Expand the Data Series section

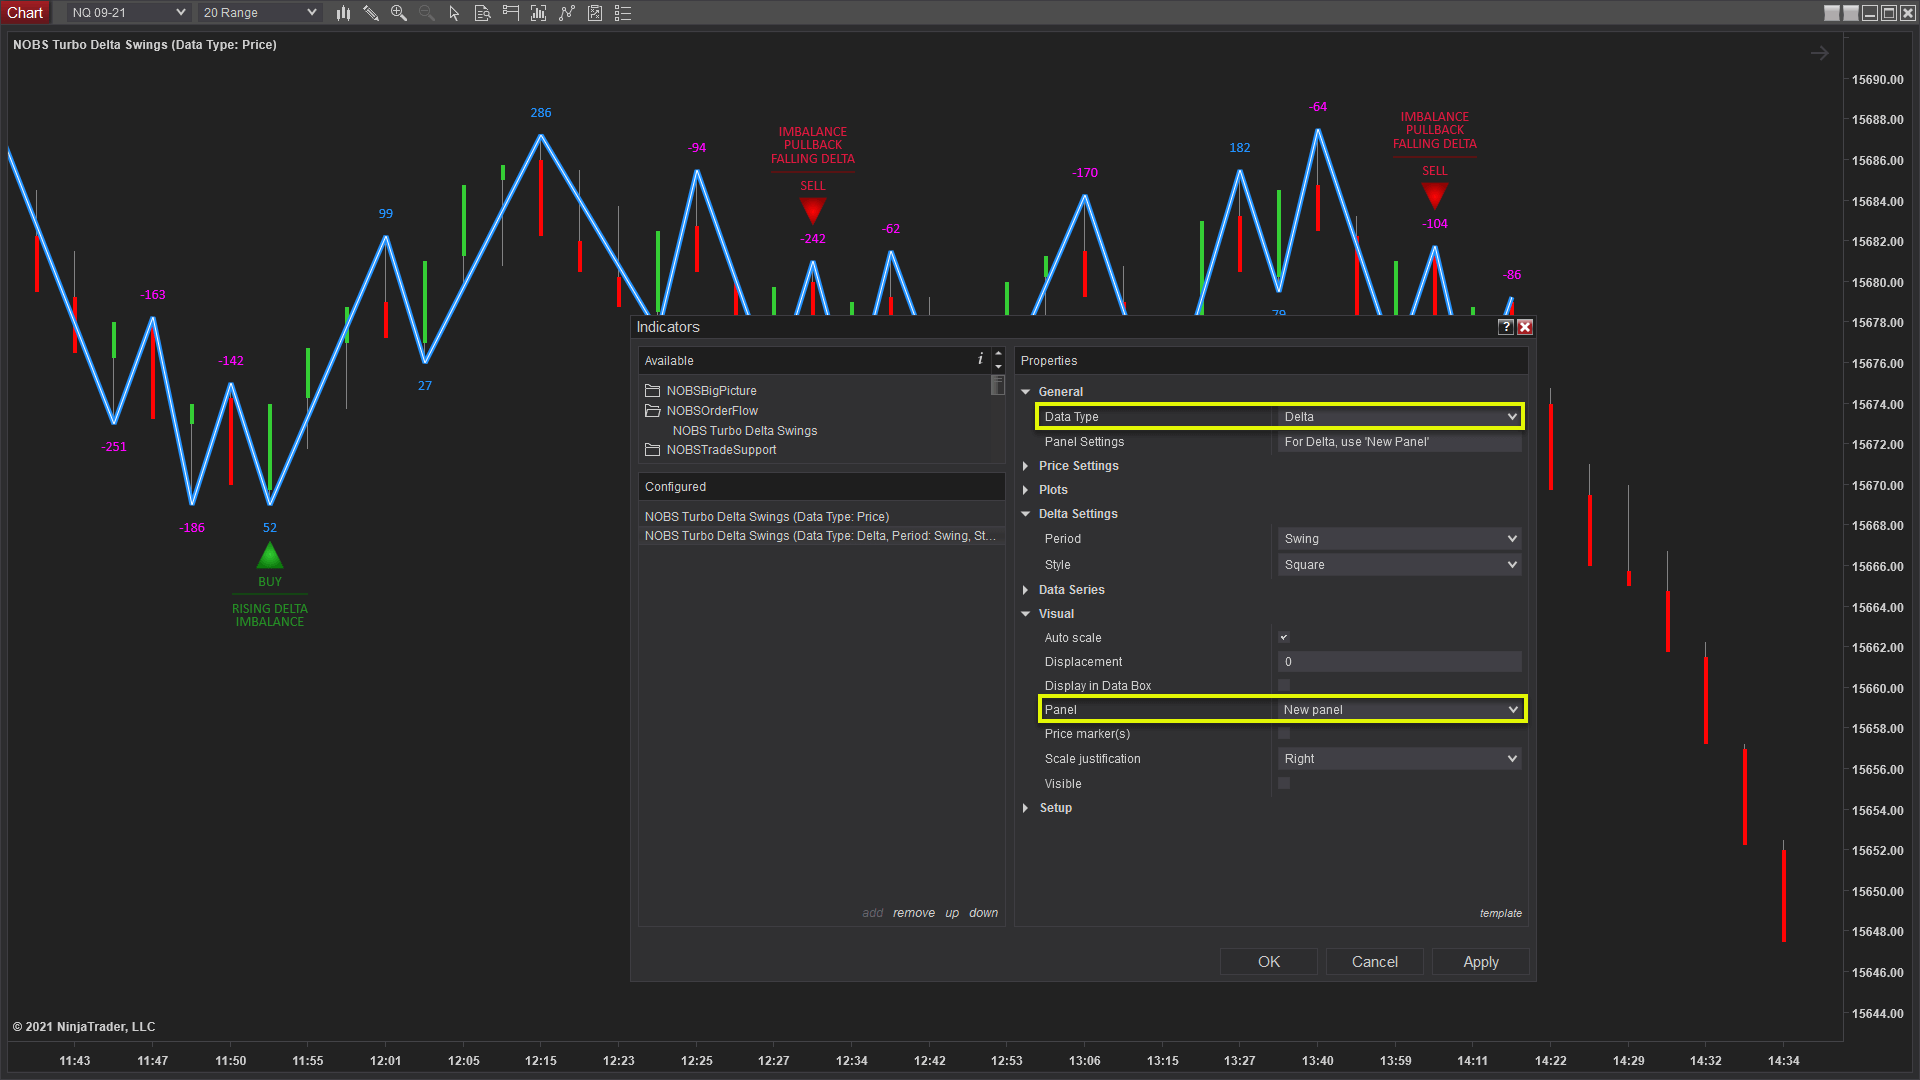[1025, 590]
